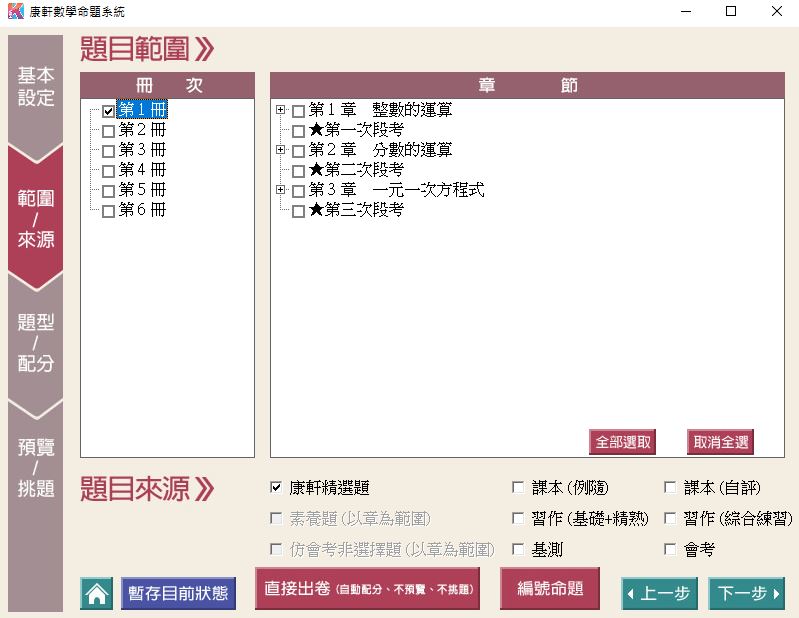Select the ★第一次段考 checkbox
This screenshot has width=799, height=618.
(298, 131)
